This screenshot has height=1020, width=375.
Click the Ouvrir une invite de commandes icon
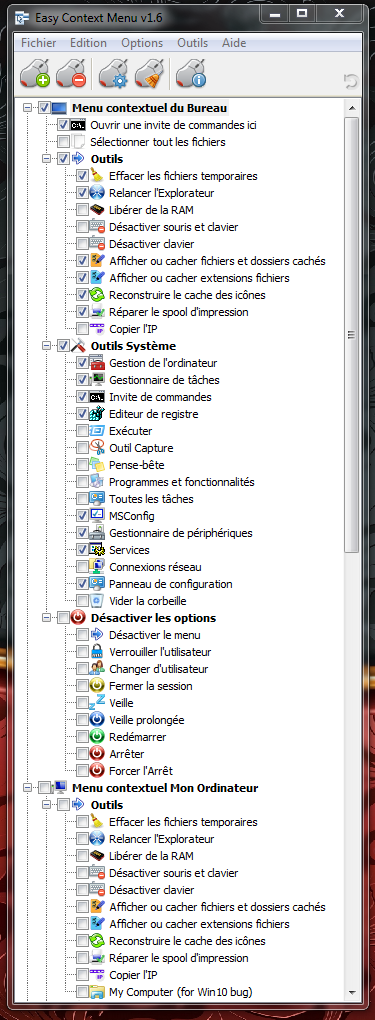point(78,125)
